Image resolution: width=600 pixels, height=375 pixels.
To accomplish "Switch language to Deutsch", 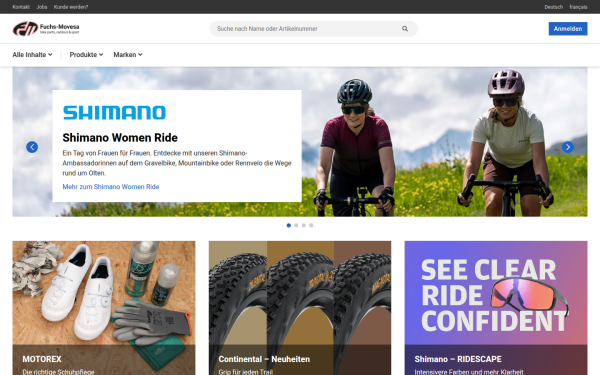I will [553, 7].
